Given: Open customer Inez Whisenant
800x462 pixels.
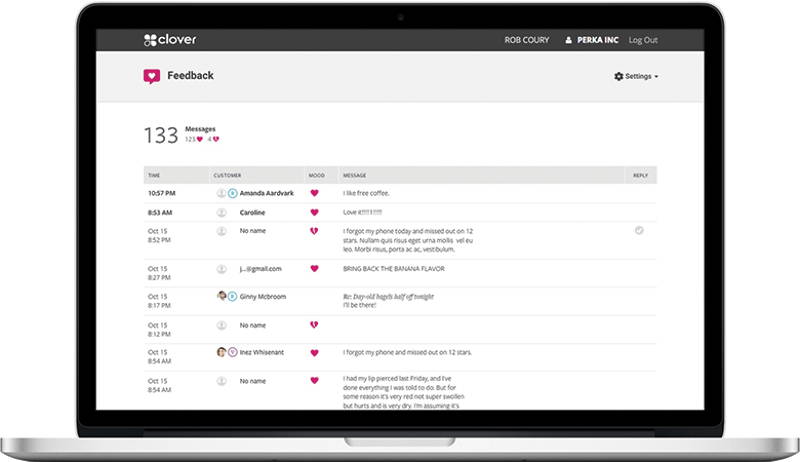Looking at the screenshot, I should point(262,352).
